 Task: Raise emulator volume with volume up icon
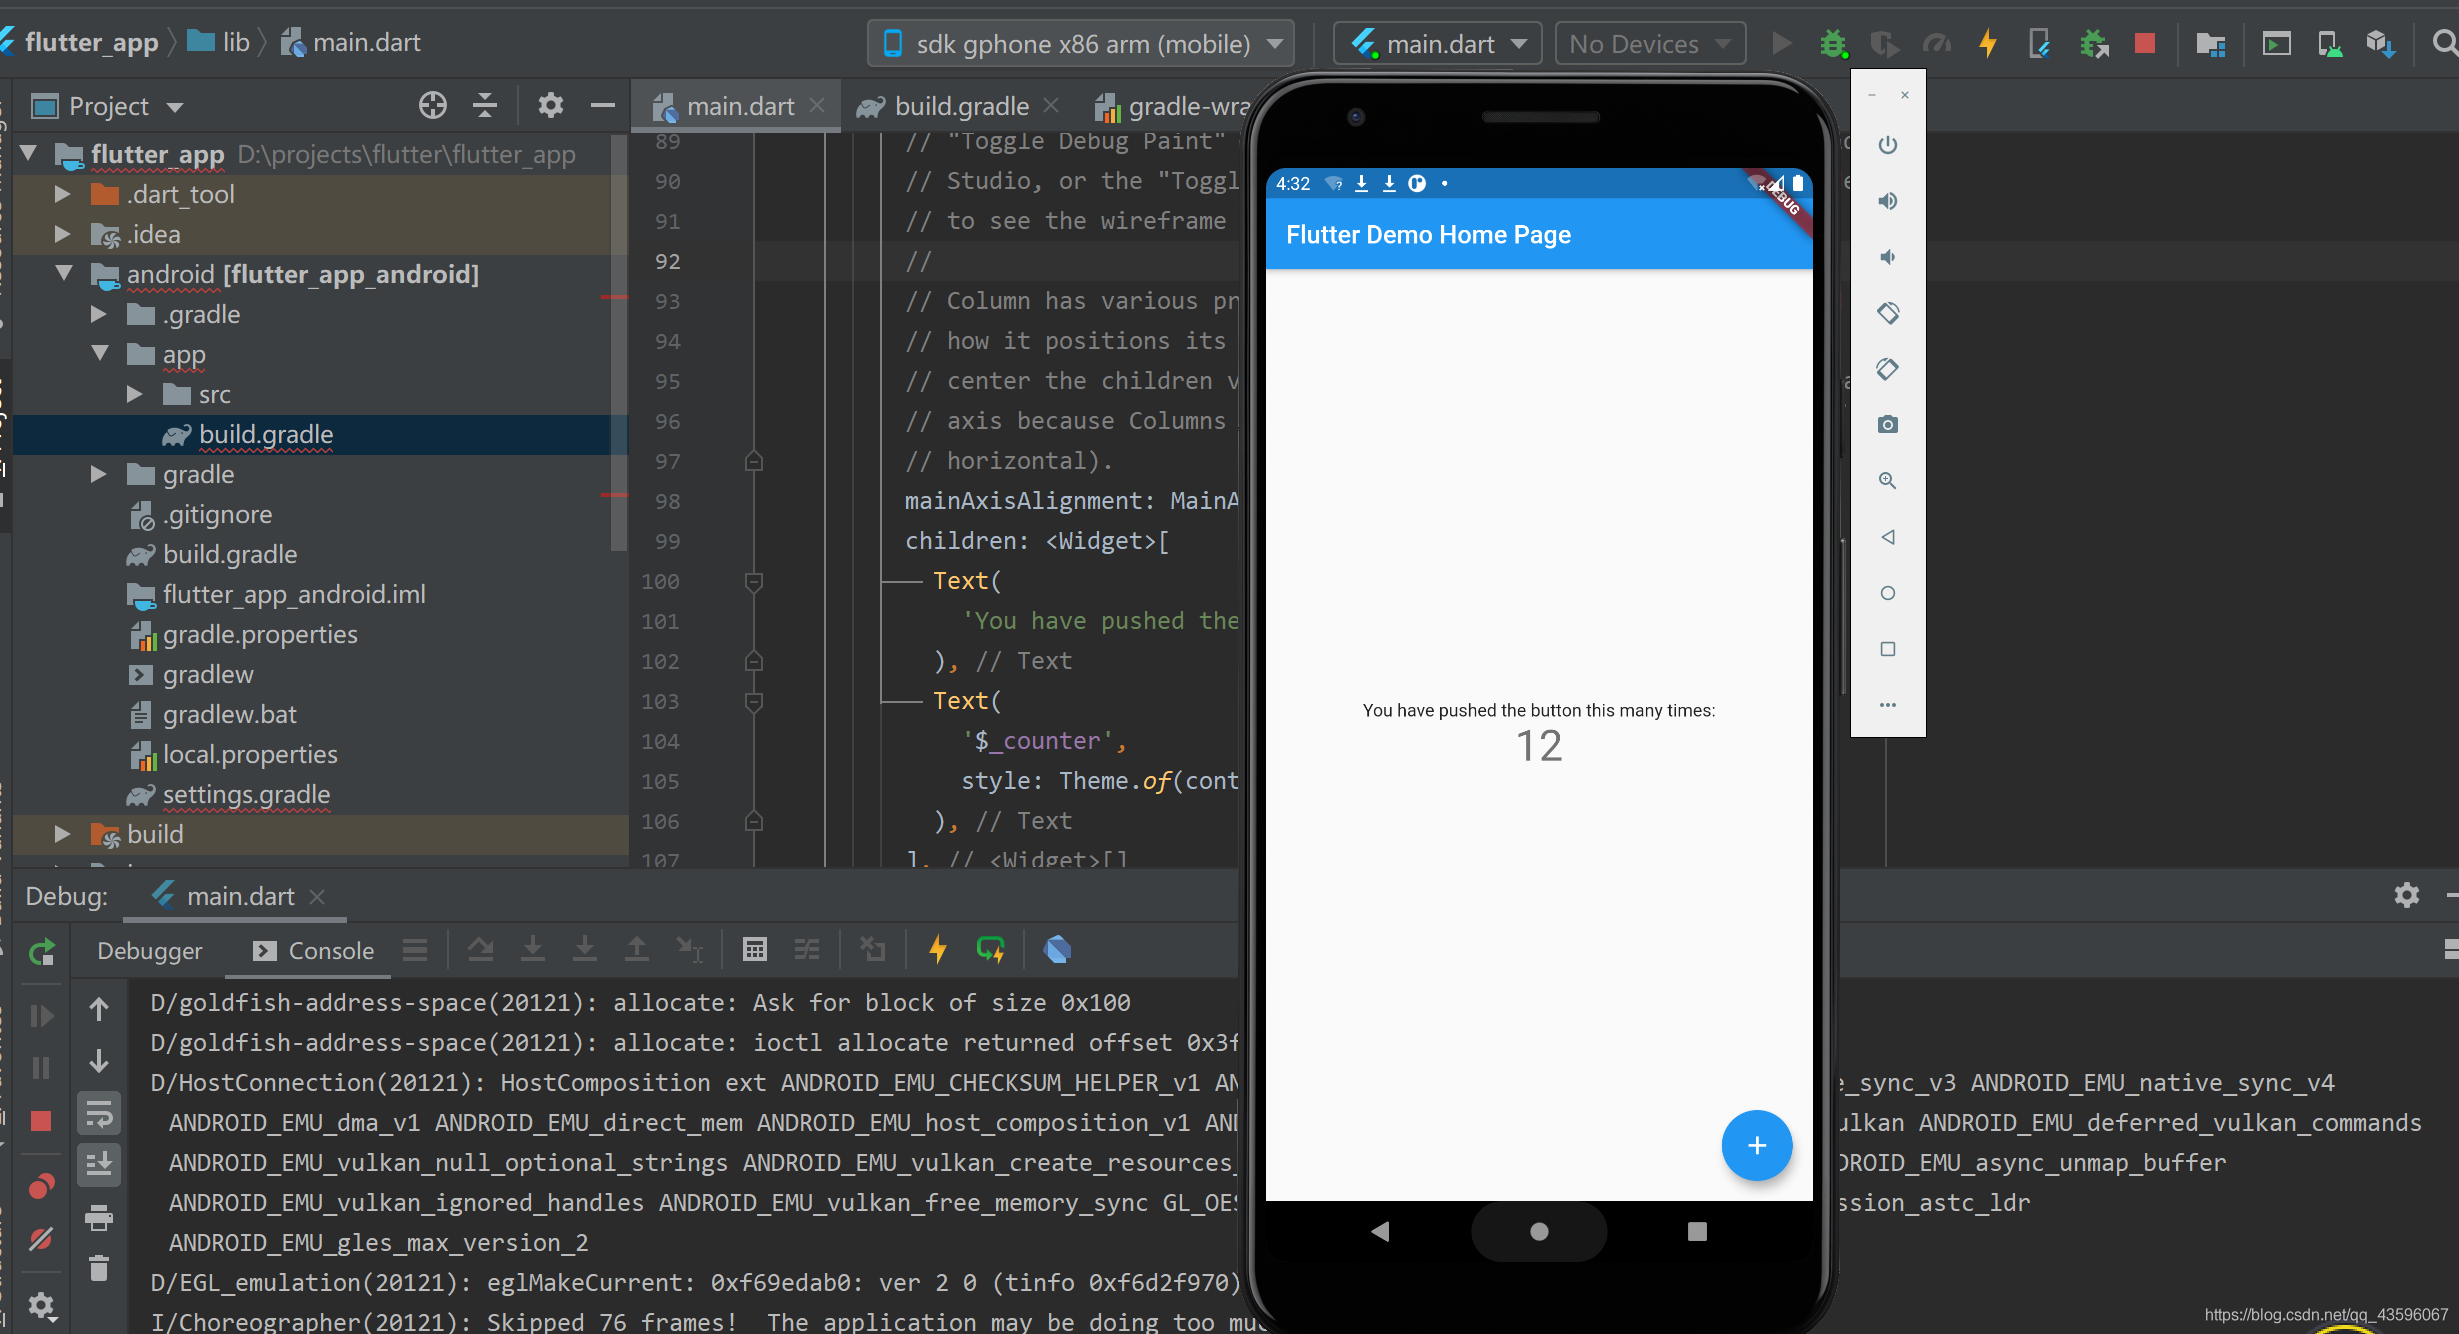(1887, 201)
